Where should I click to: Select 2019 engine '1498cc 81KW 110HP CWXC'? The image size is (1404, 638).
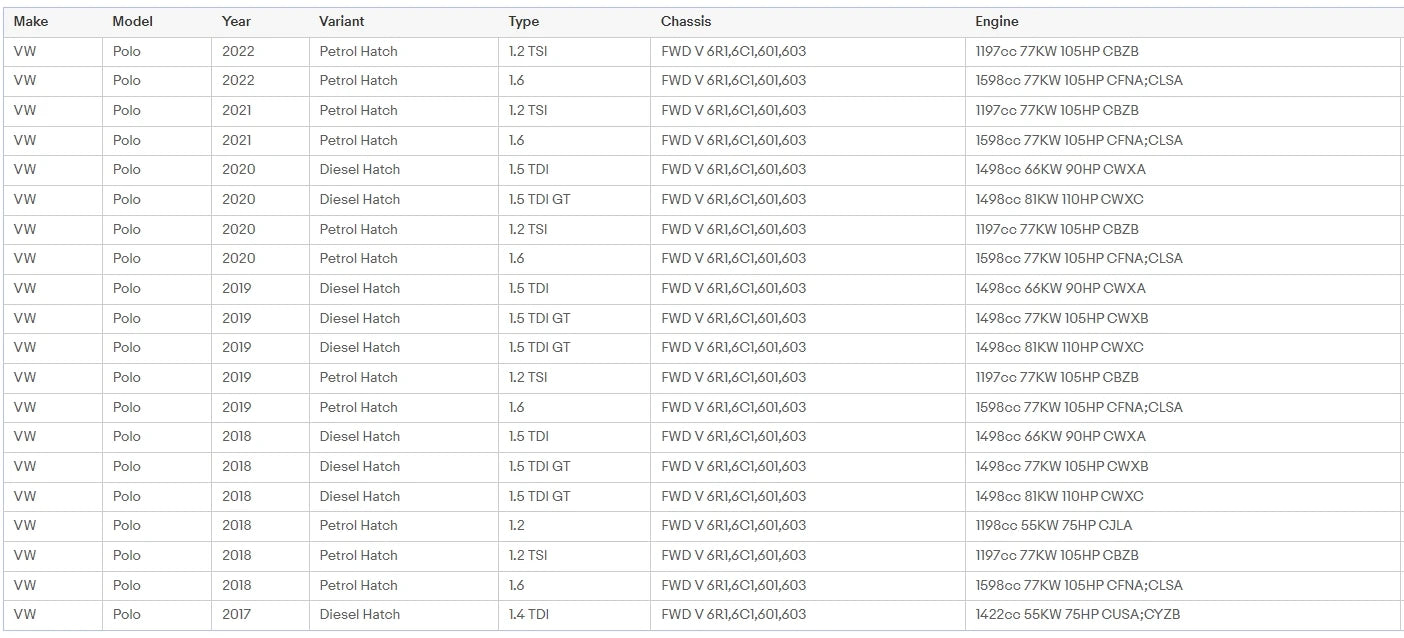[1059, 347]
